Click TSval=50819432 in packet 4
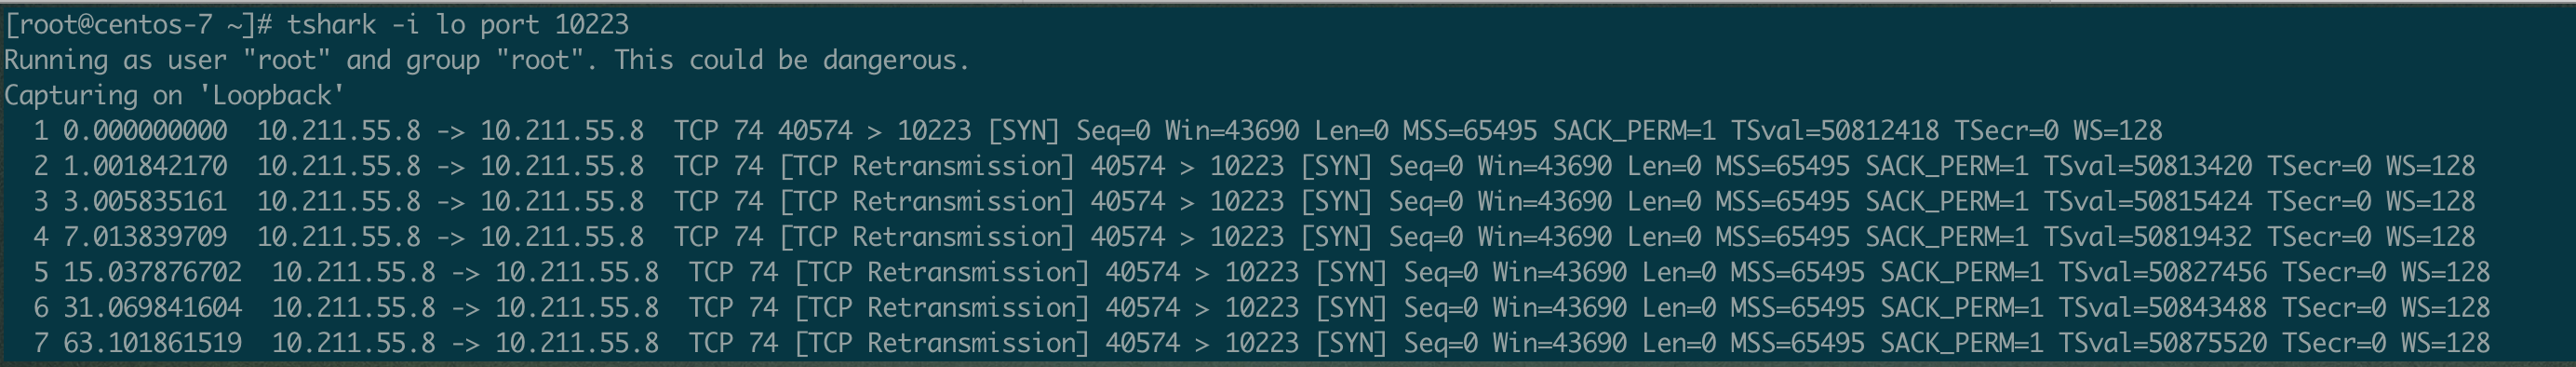Image resolution: width=2576 pixels, height=367 pixels. click(2148, 237)
